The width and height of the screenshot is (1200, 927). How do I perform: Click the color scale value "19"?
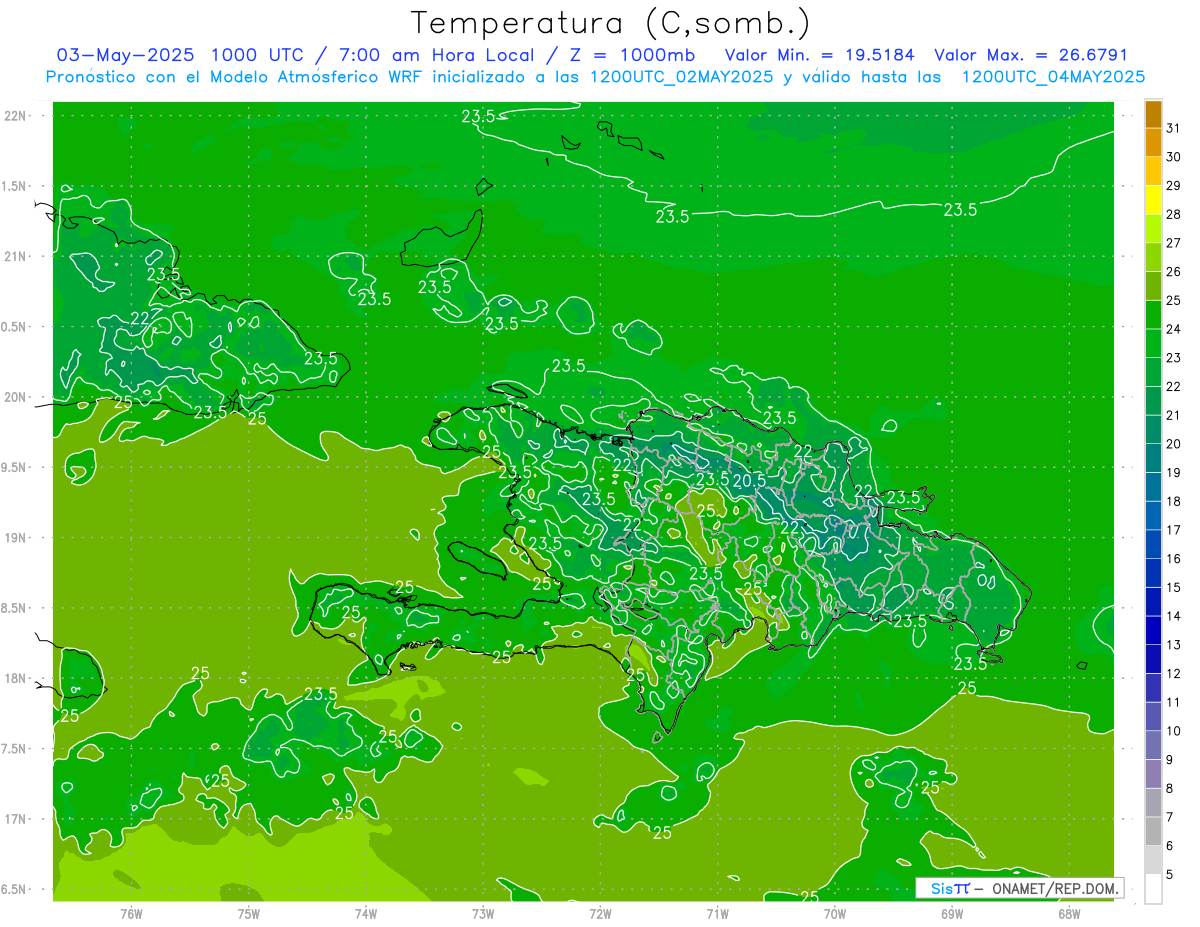[x=1173, y=473]
